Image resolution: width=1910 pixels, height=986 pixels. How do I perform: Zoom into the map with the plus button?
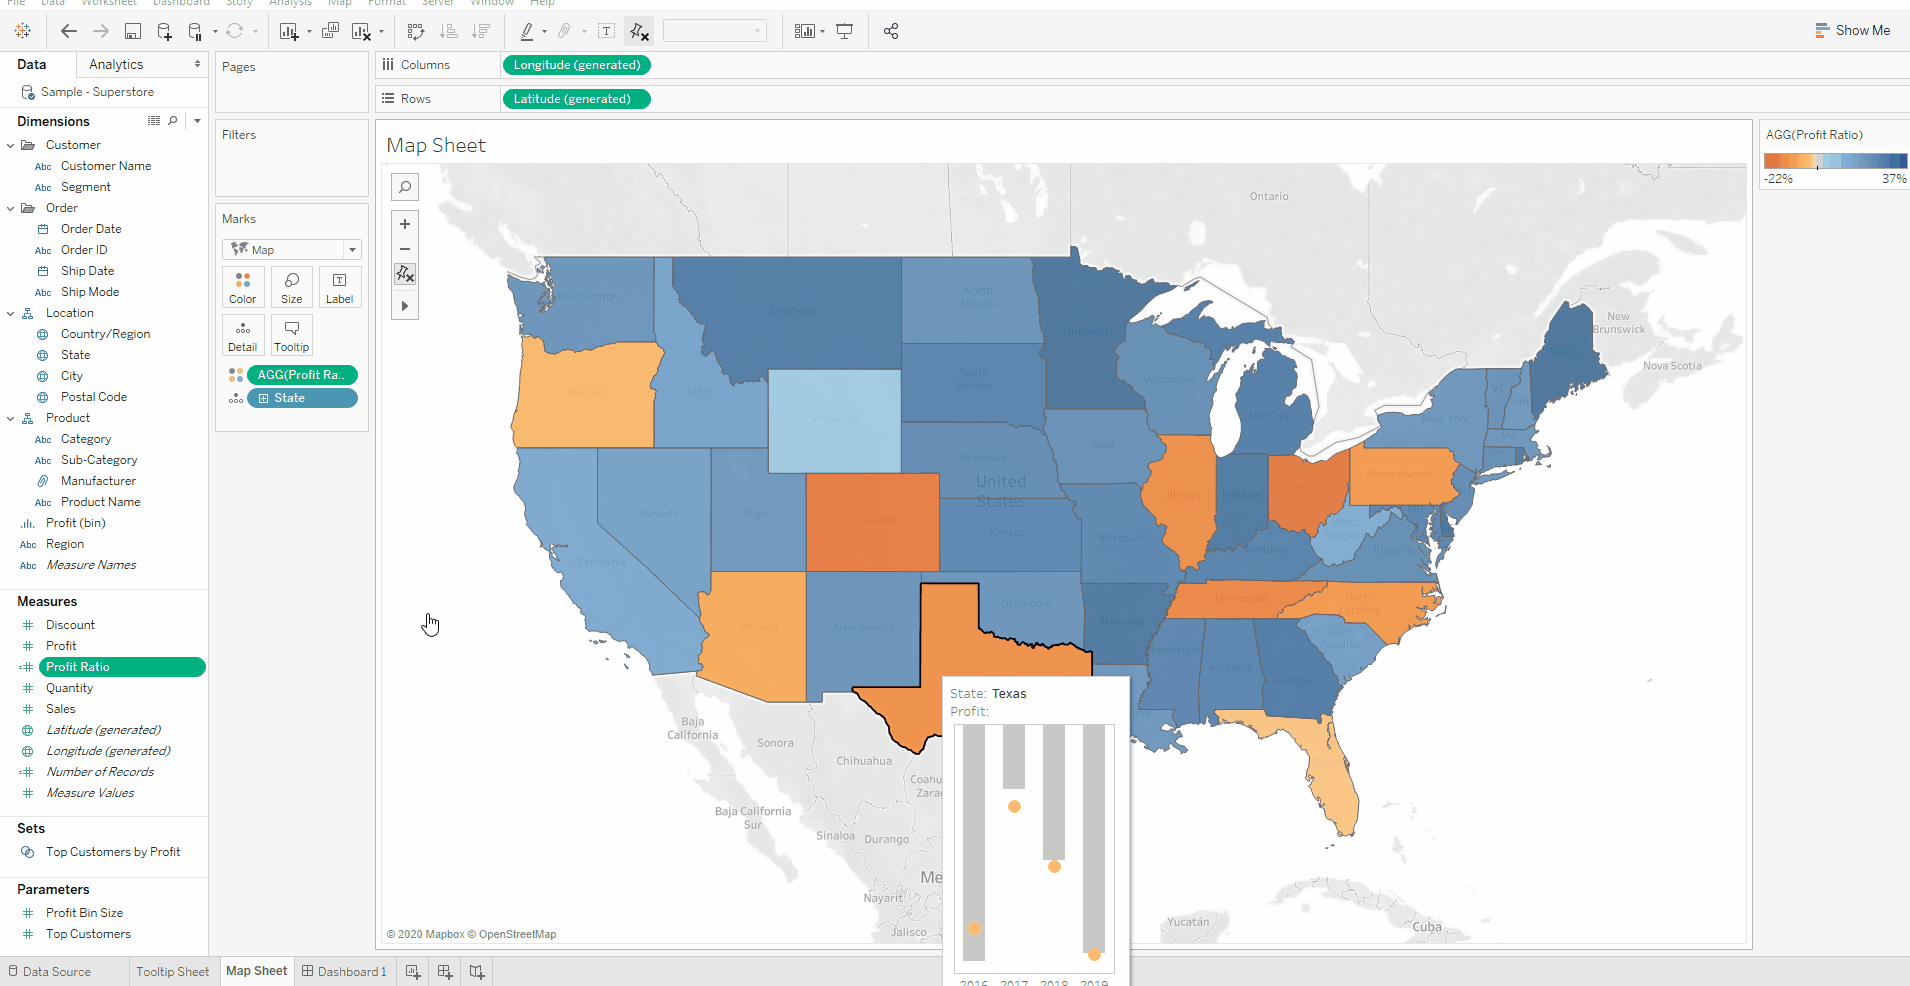point(404,223)
